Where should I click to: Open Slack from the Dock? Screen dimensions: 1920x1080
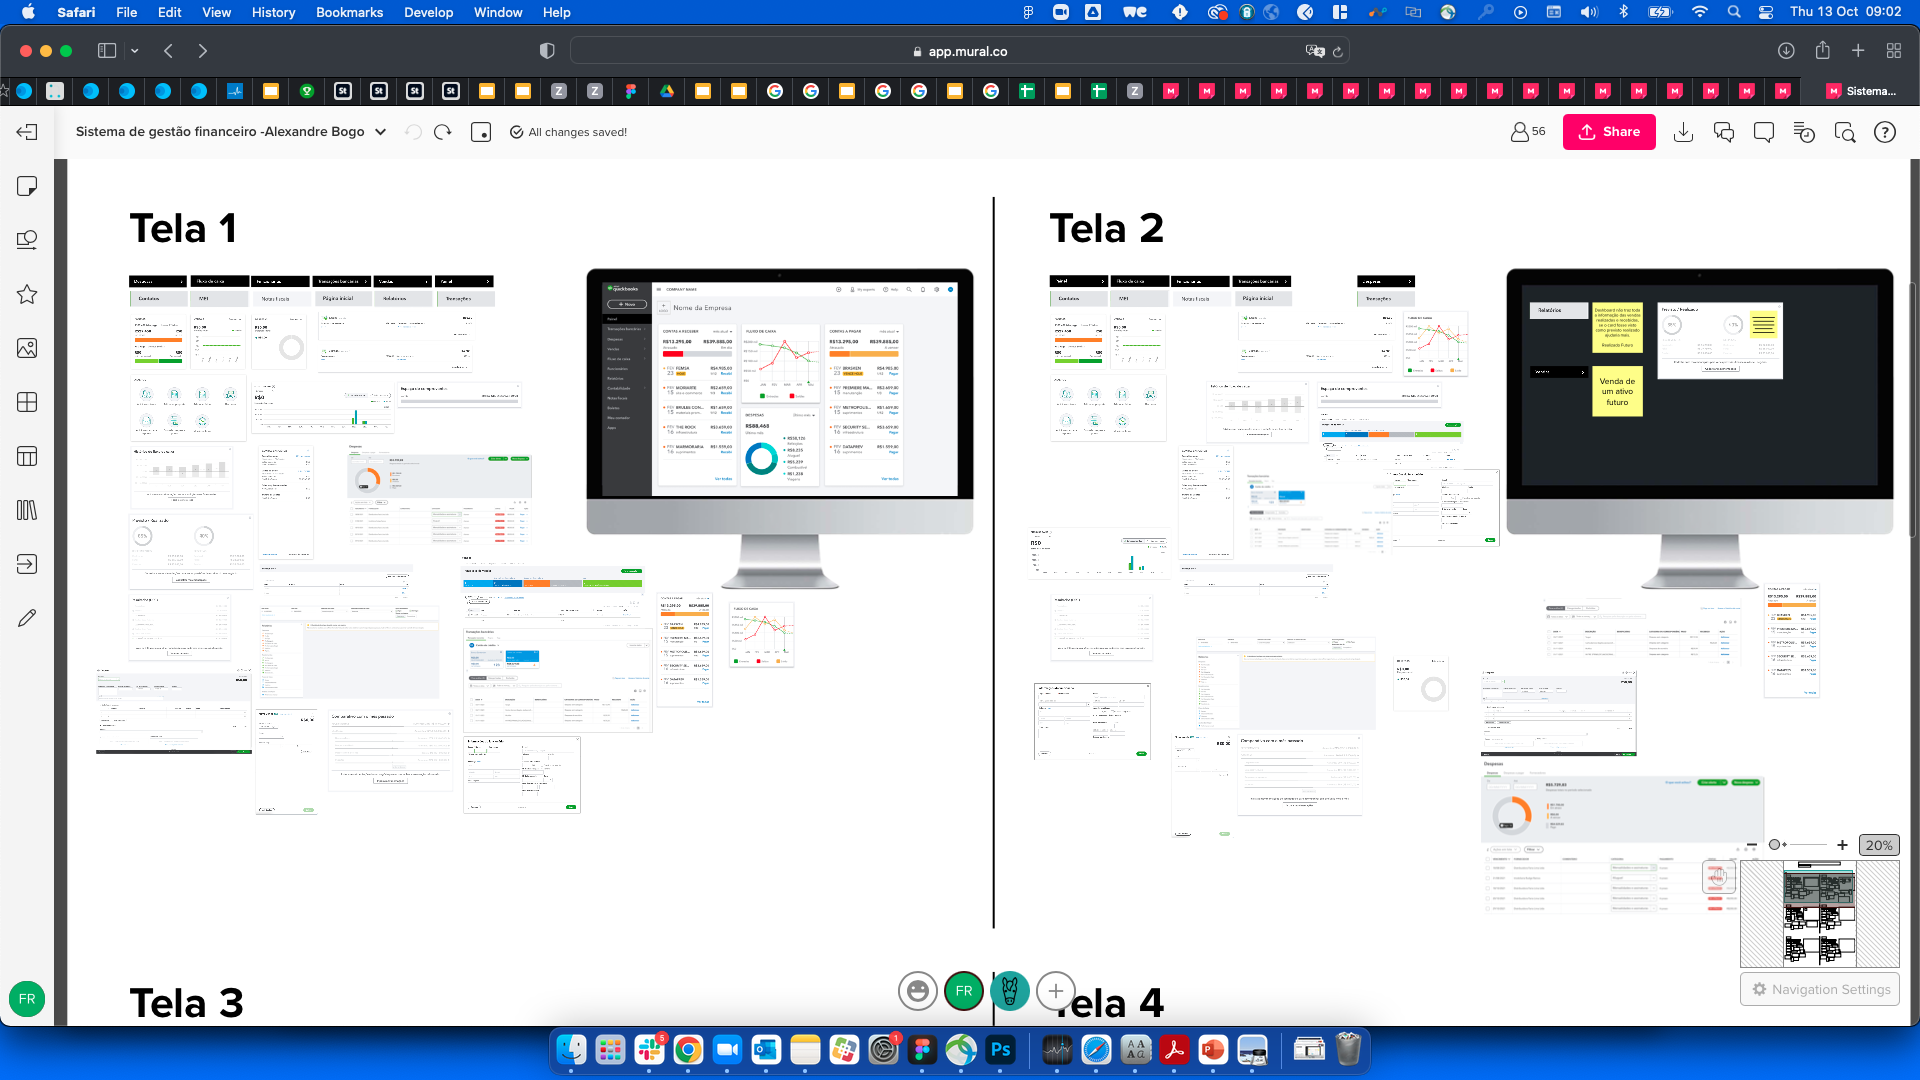click(649, 1049)
